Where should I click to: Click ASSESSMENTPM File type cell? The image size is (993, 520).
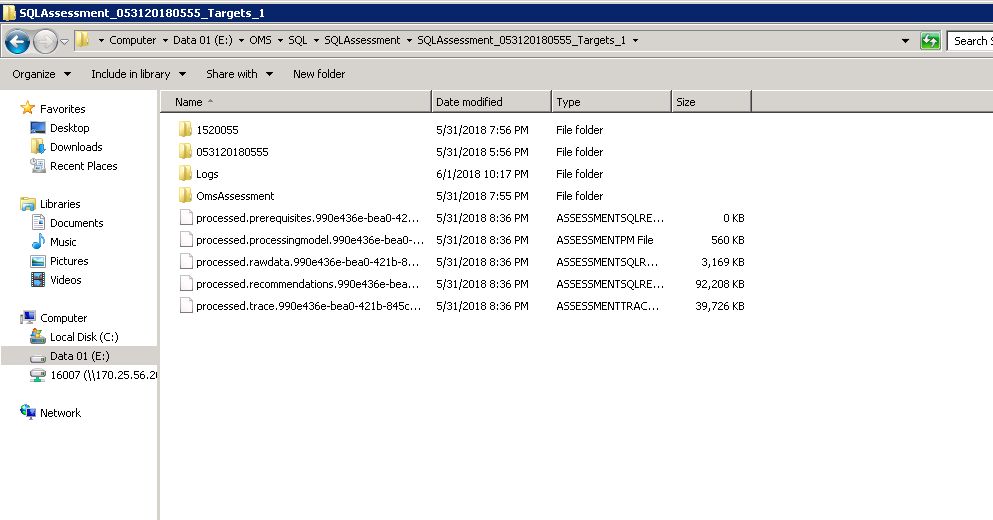[605, 240]
